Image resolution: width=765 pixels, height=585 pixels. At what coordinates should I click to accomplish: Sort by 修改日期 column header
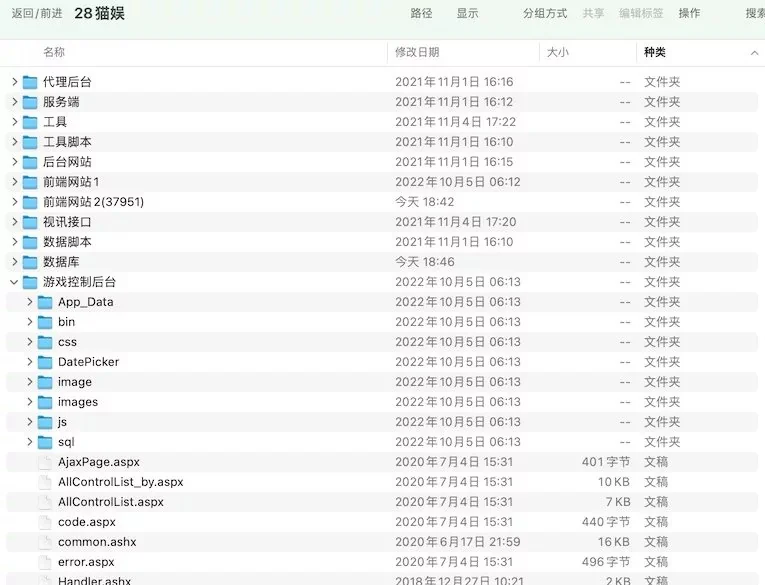[x=417, y=52]
